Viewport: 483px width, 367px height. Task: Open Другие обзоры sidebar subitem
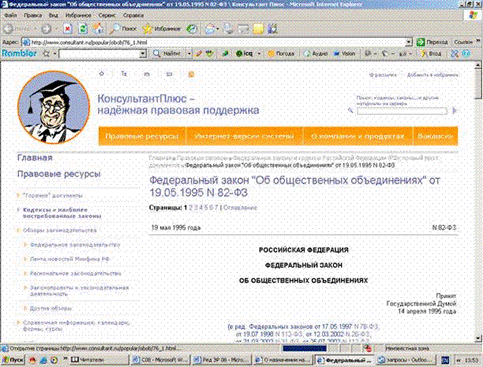tap(51, 308)
